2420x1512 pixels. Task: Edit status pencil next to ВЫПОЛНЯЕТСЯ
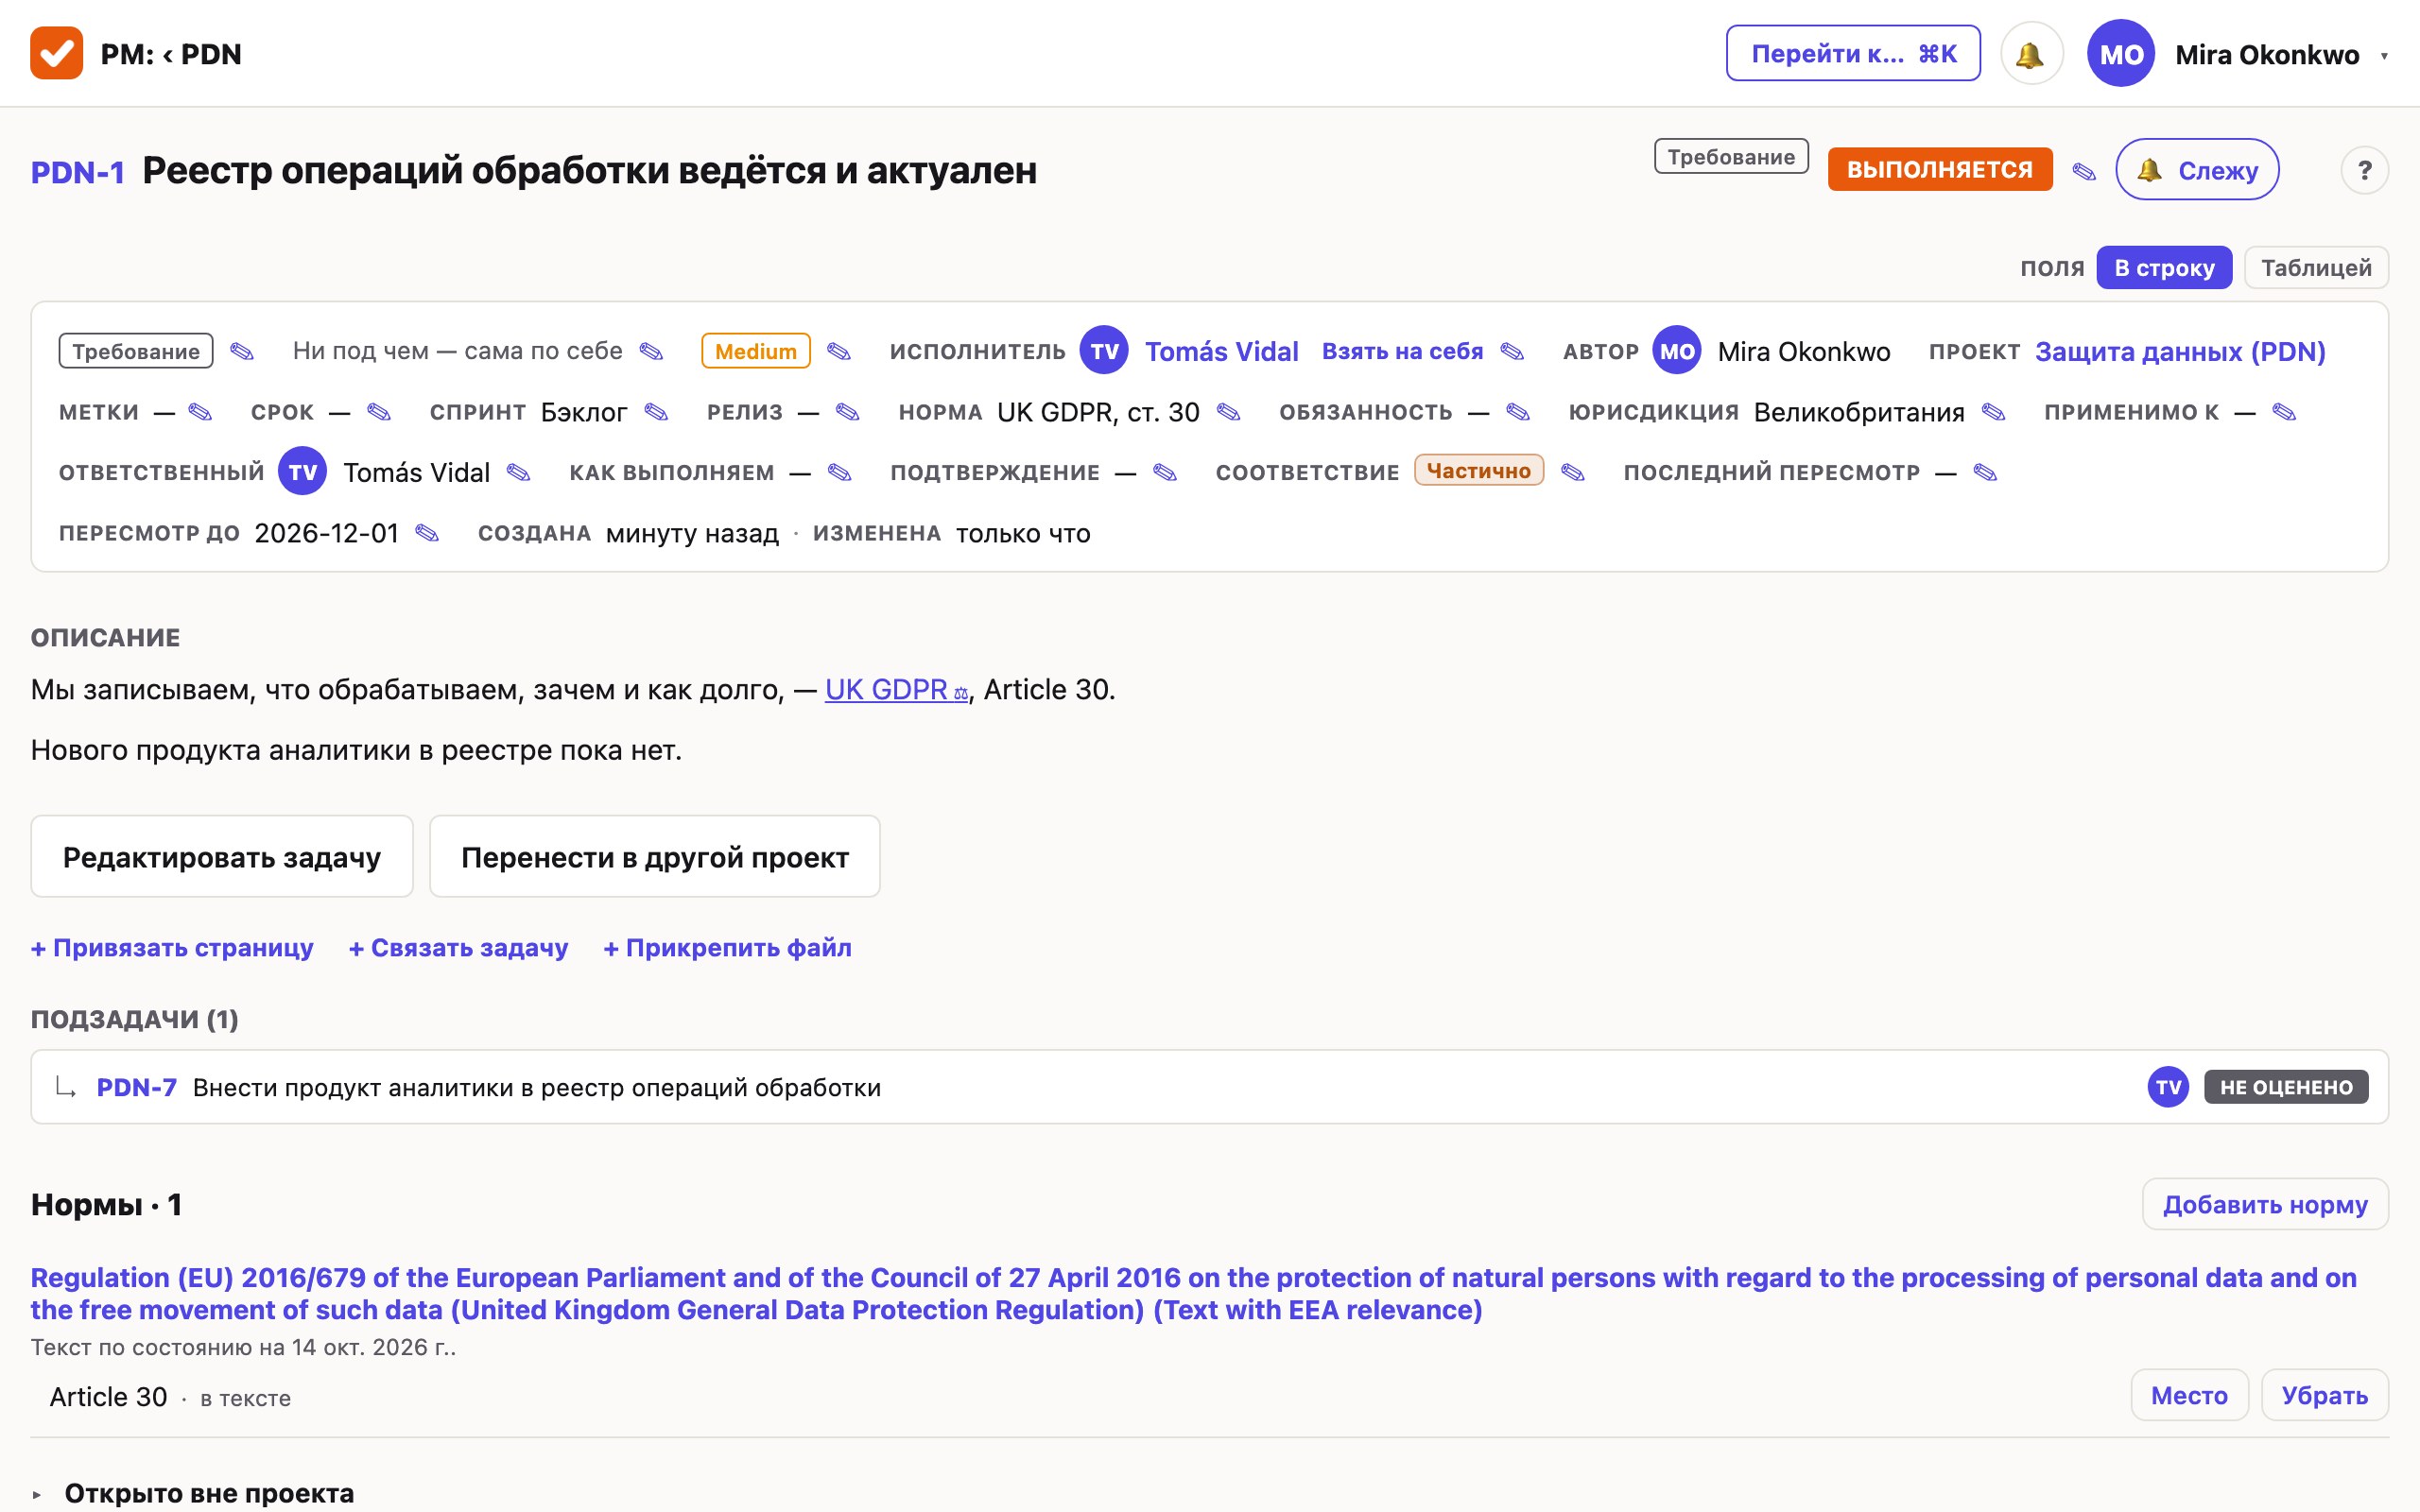2084,171
